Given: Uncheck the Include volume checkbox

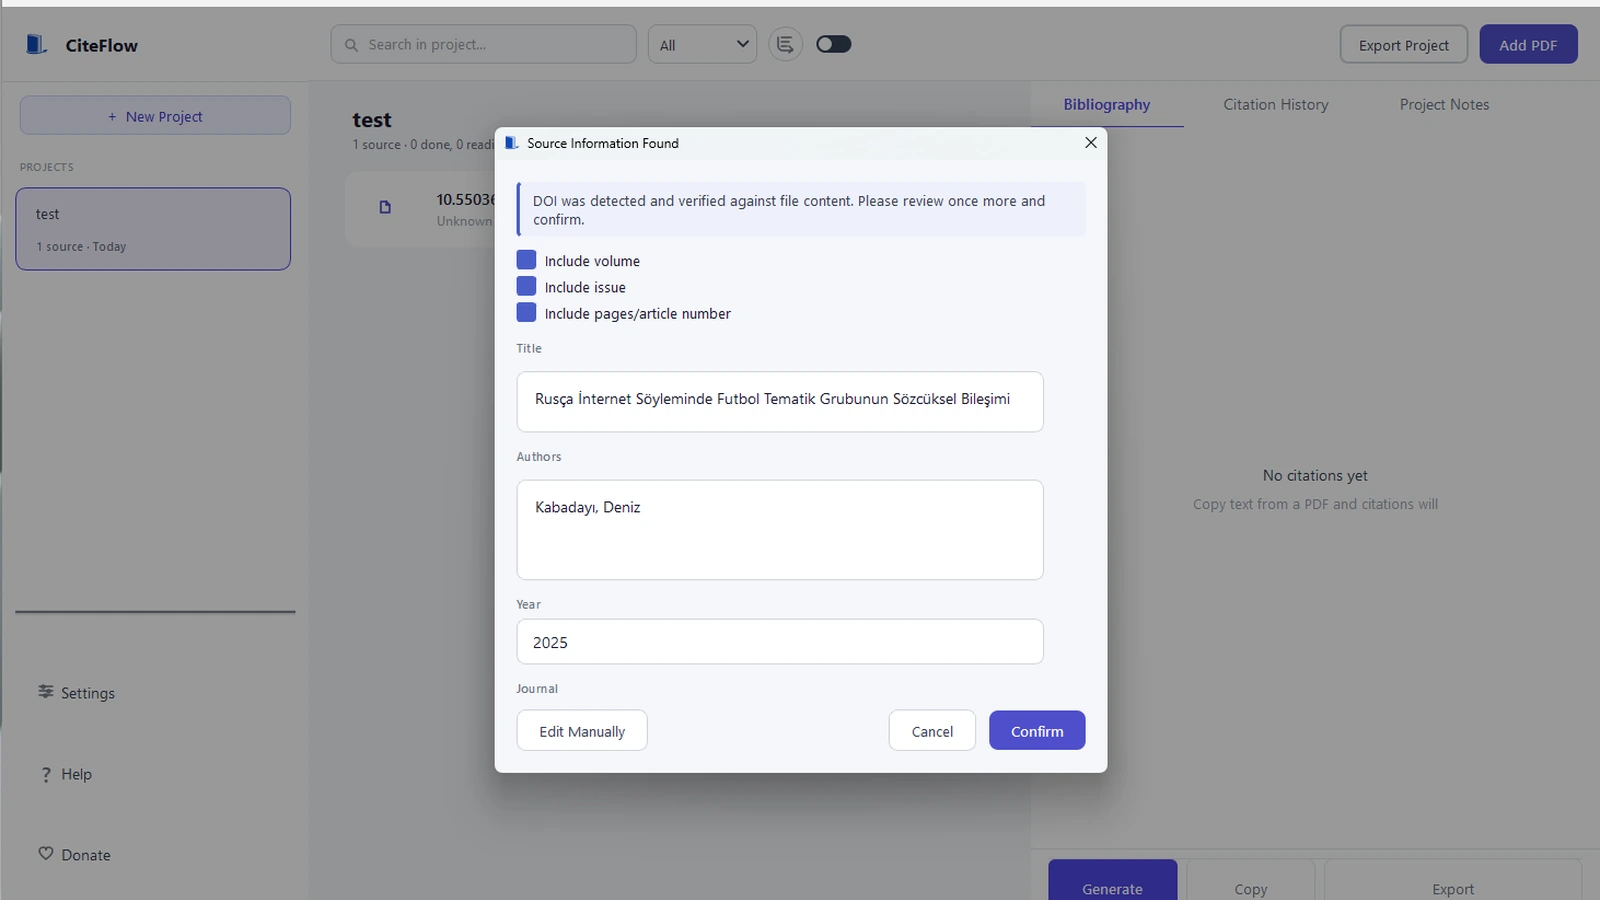Looking at the screenshot, I should click(526, 259).
